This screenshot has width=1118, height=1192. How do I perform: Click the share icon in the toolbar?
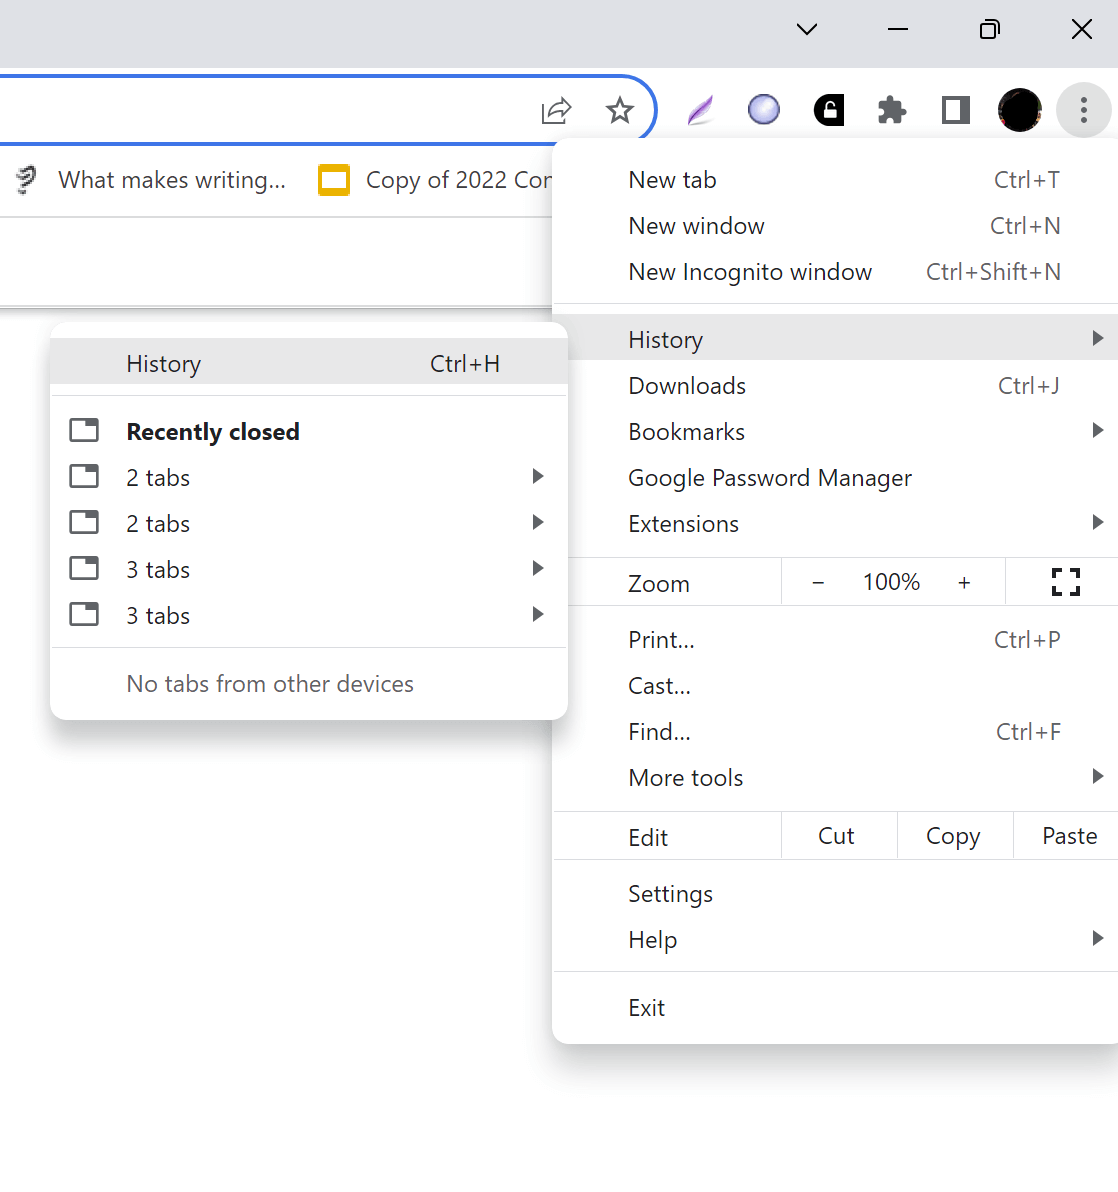click(x=556, y=110)
